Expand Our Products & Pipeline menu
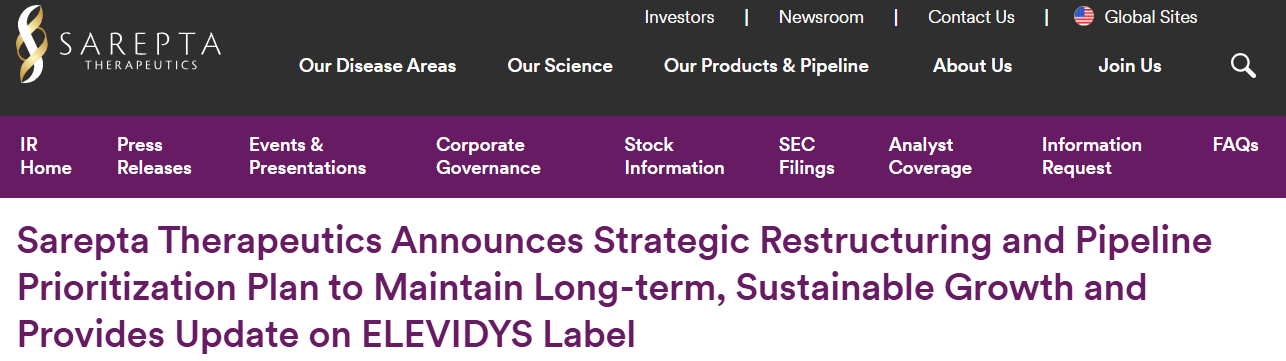1286x361 pixels. [x=766, y=66]
